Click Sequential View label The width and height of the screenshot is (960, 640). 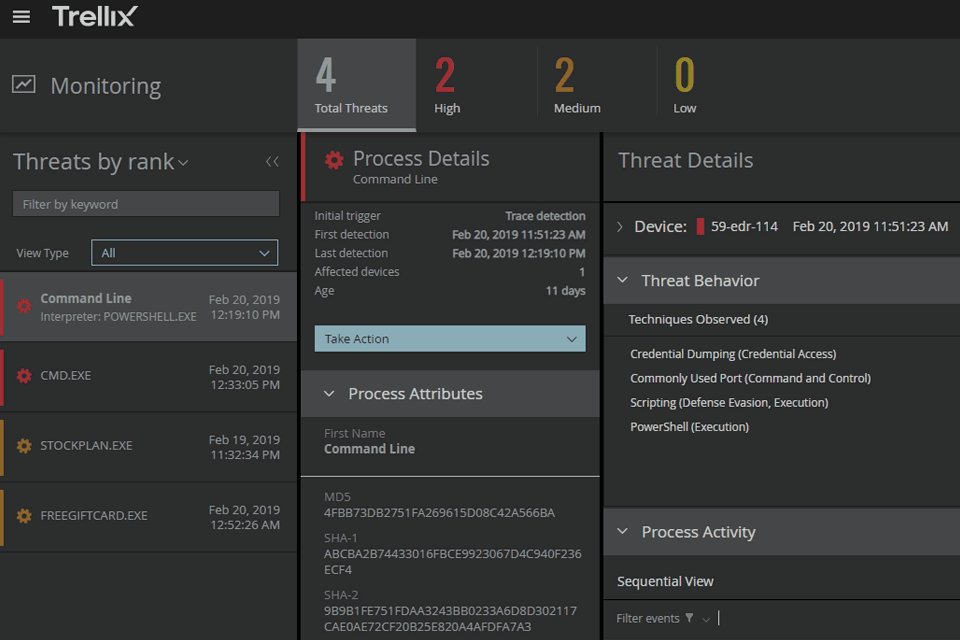665,581
